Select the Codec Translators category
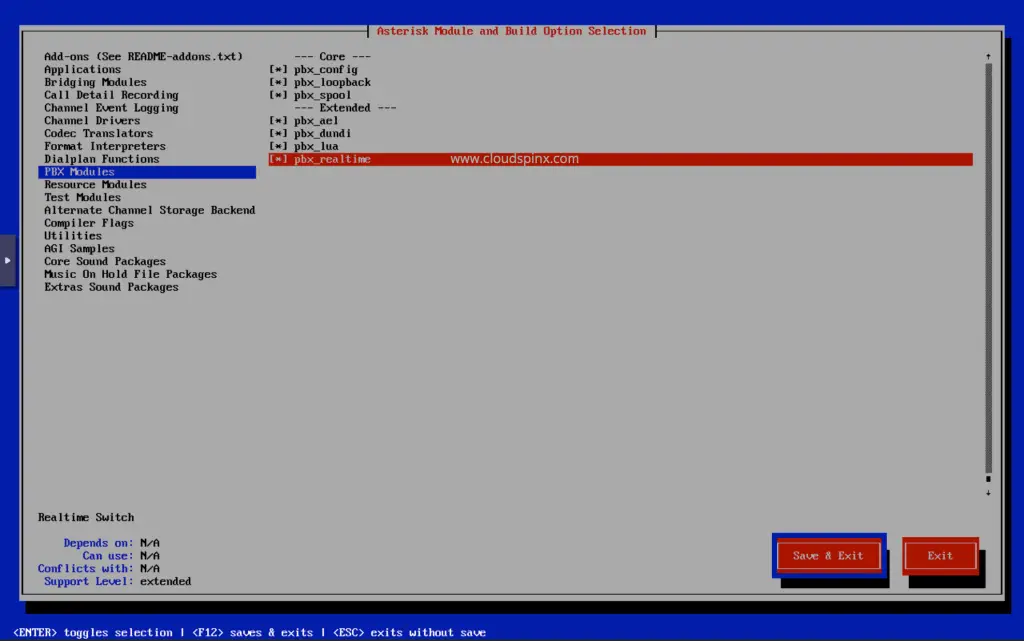The width and height of the screenshot is (1024, 641). tap(97, 133)
